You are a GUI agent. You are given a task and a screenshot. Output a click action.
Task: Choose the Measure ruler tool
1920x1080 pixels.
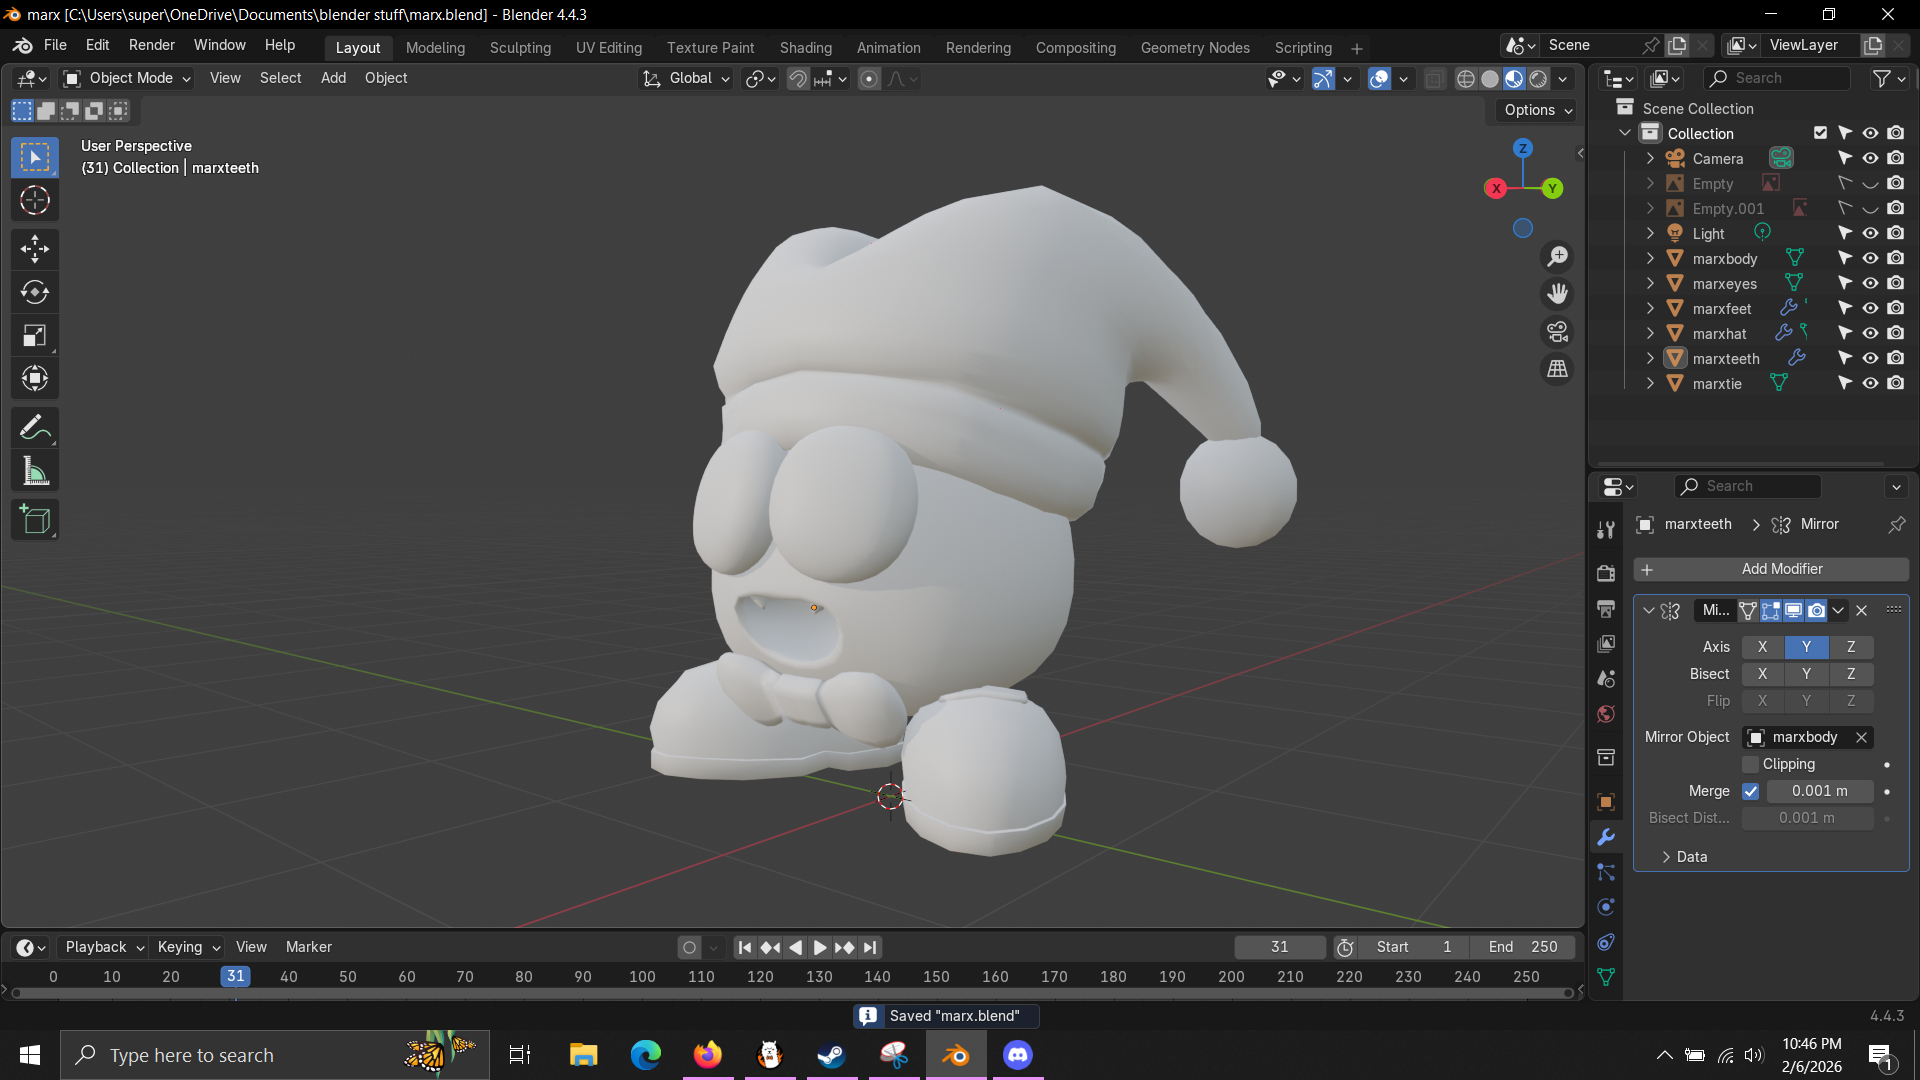35,472
